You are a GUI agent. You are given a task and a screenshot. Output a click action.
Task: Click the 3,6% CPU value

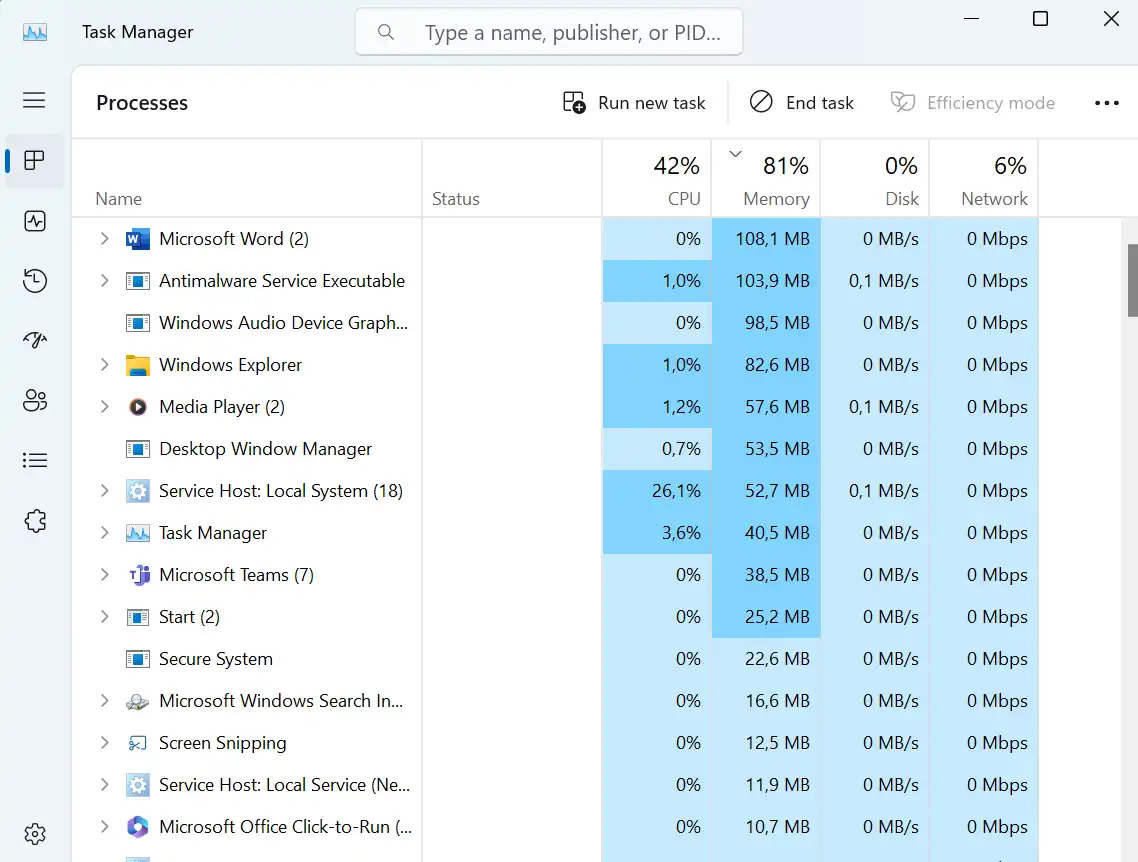tap(681, 533)
